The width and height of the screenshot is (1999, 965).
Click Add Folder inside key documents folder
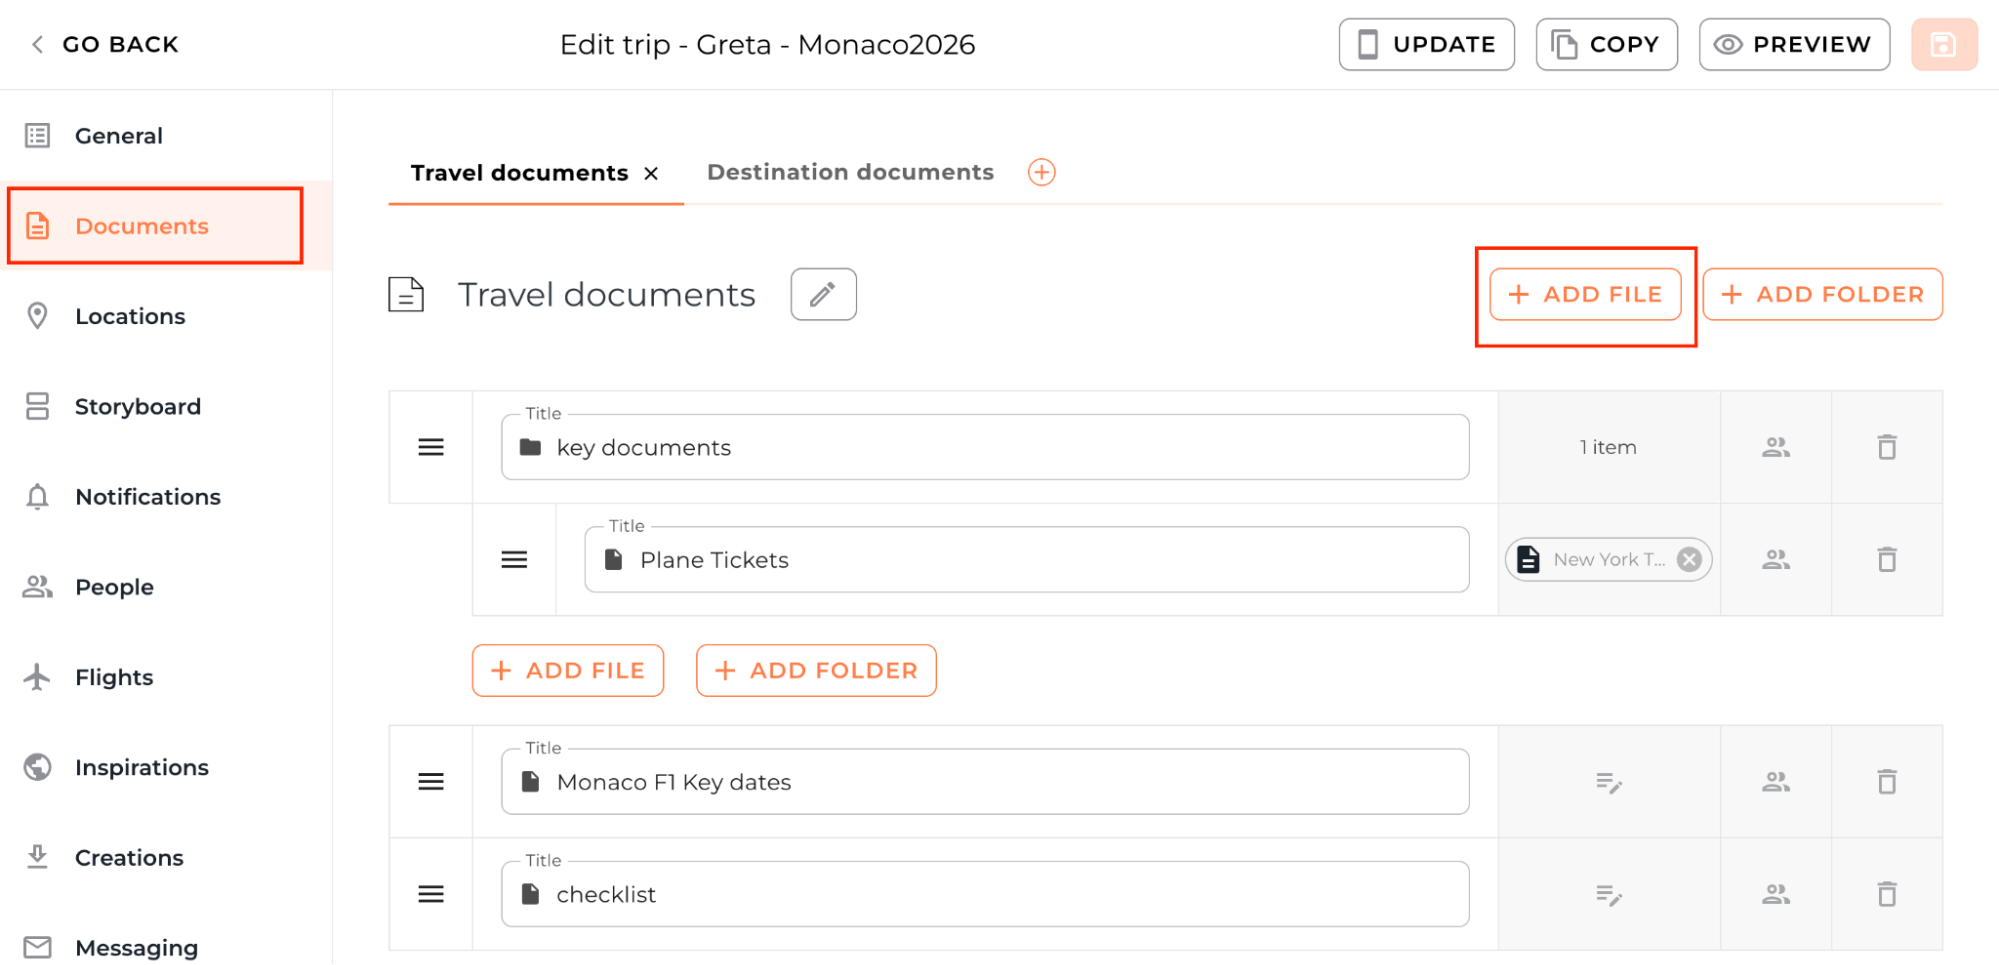pyautogui.click(x=816, y=671)
